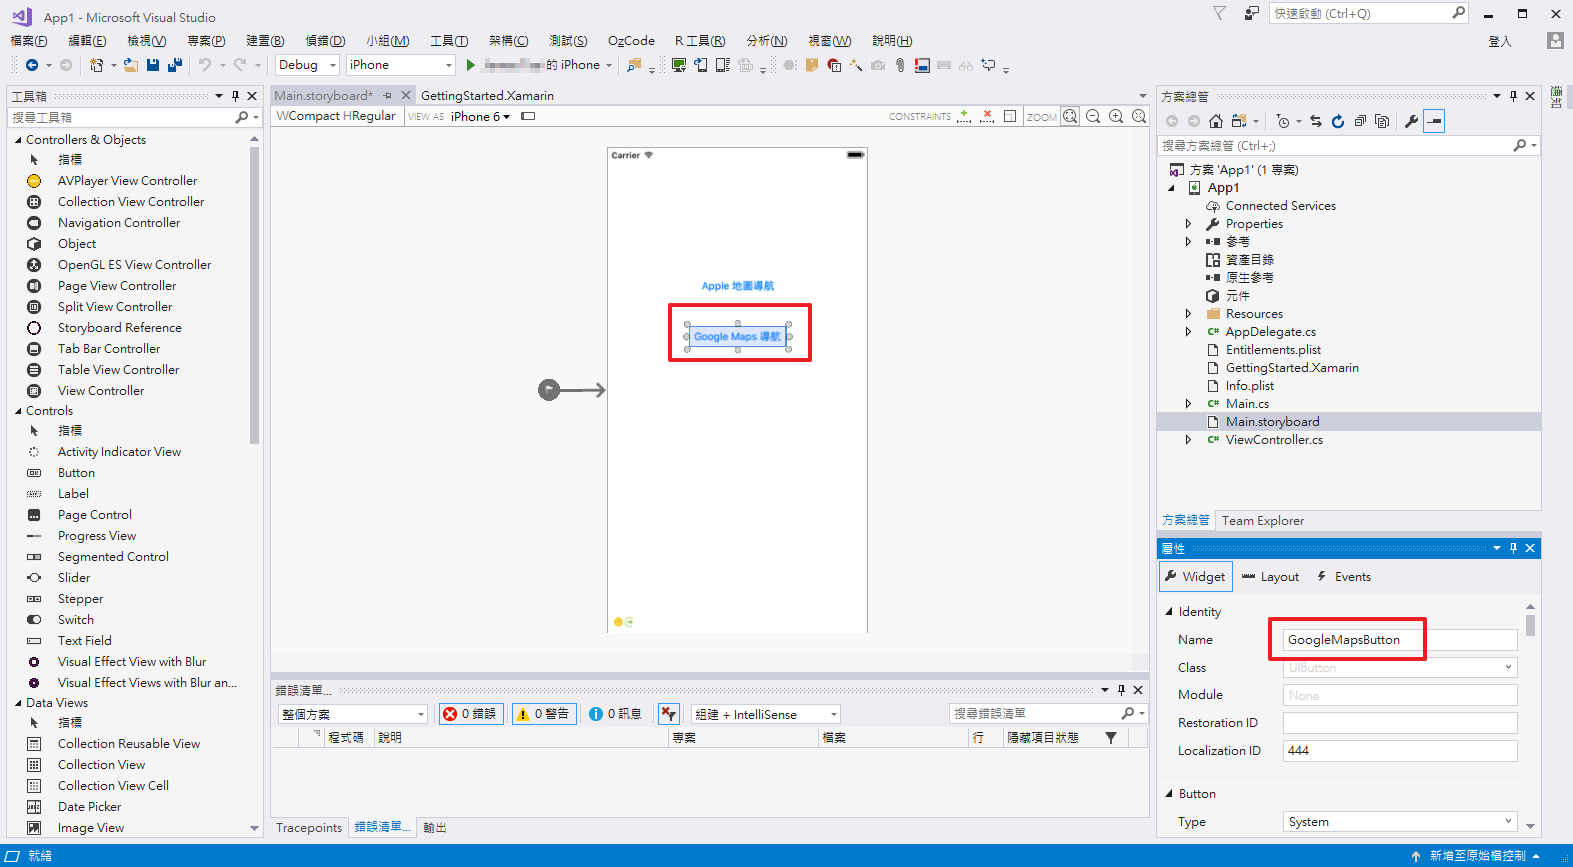The height and width of the screenshot is (867, 1573).
Task: Zoom in on the storyboard
Action: 1116,116
